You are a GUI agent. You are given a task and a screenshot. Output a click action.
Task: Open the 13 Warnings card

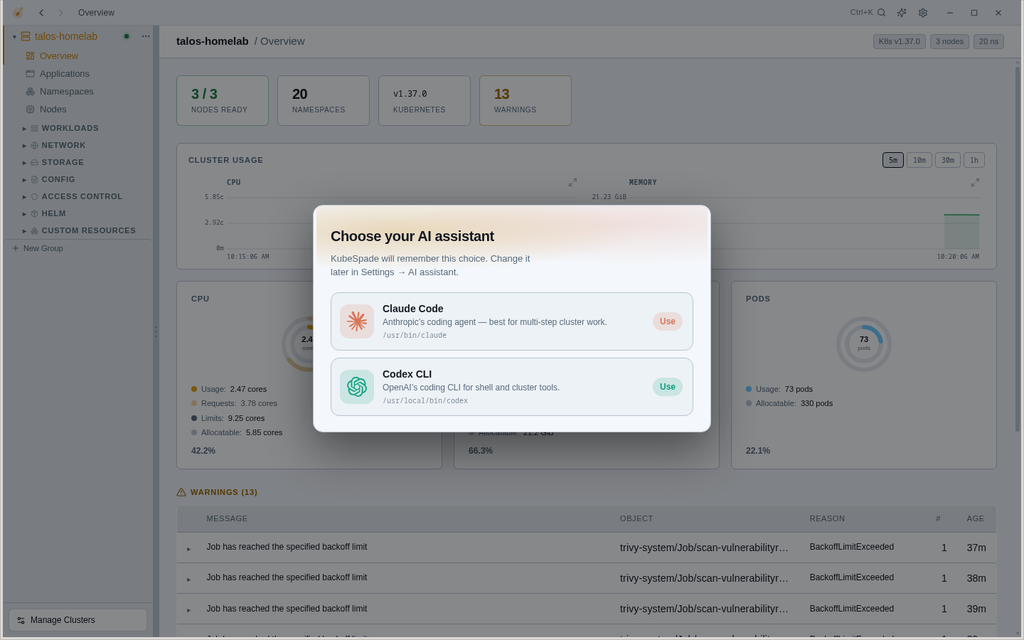click(x=525, y=101)
